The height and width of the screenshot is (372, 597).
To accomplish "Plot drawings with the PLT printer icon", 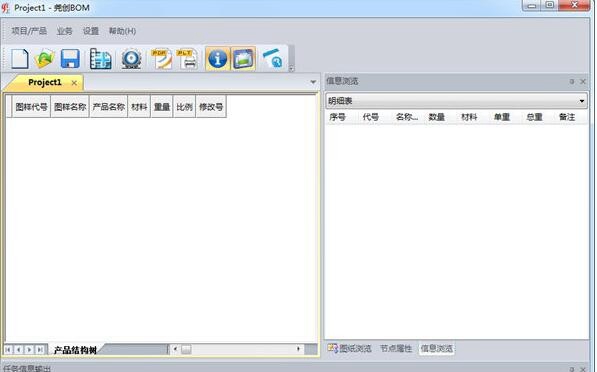I will point(188,59).
